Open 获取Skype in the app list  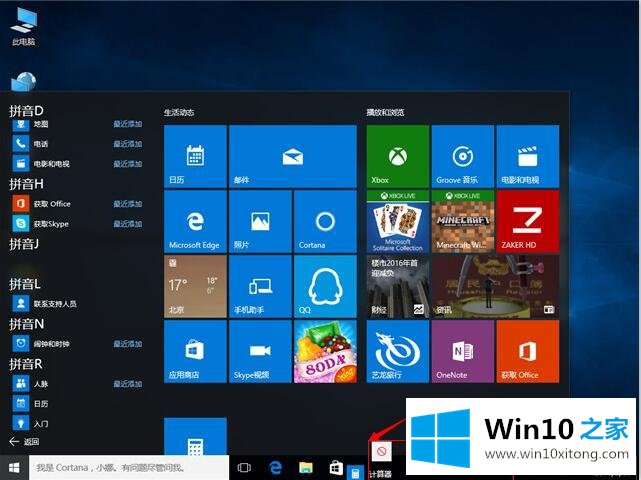76,224
